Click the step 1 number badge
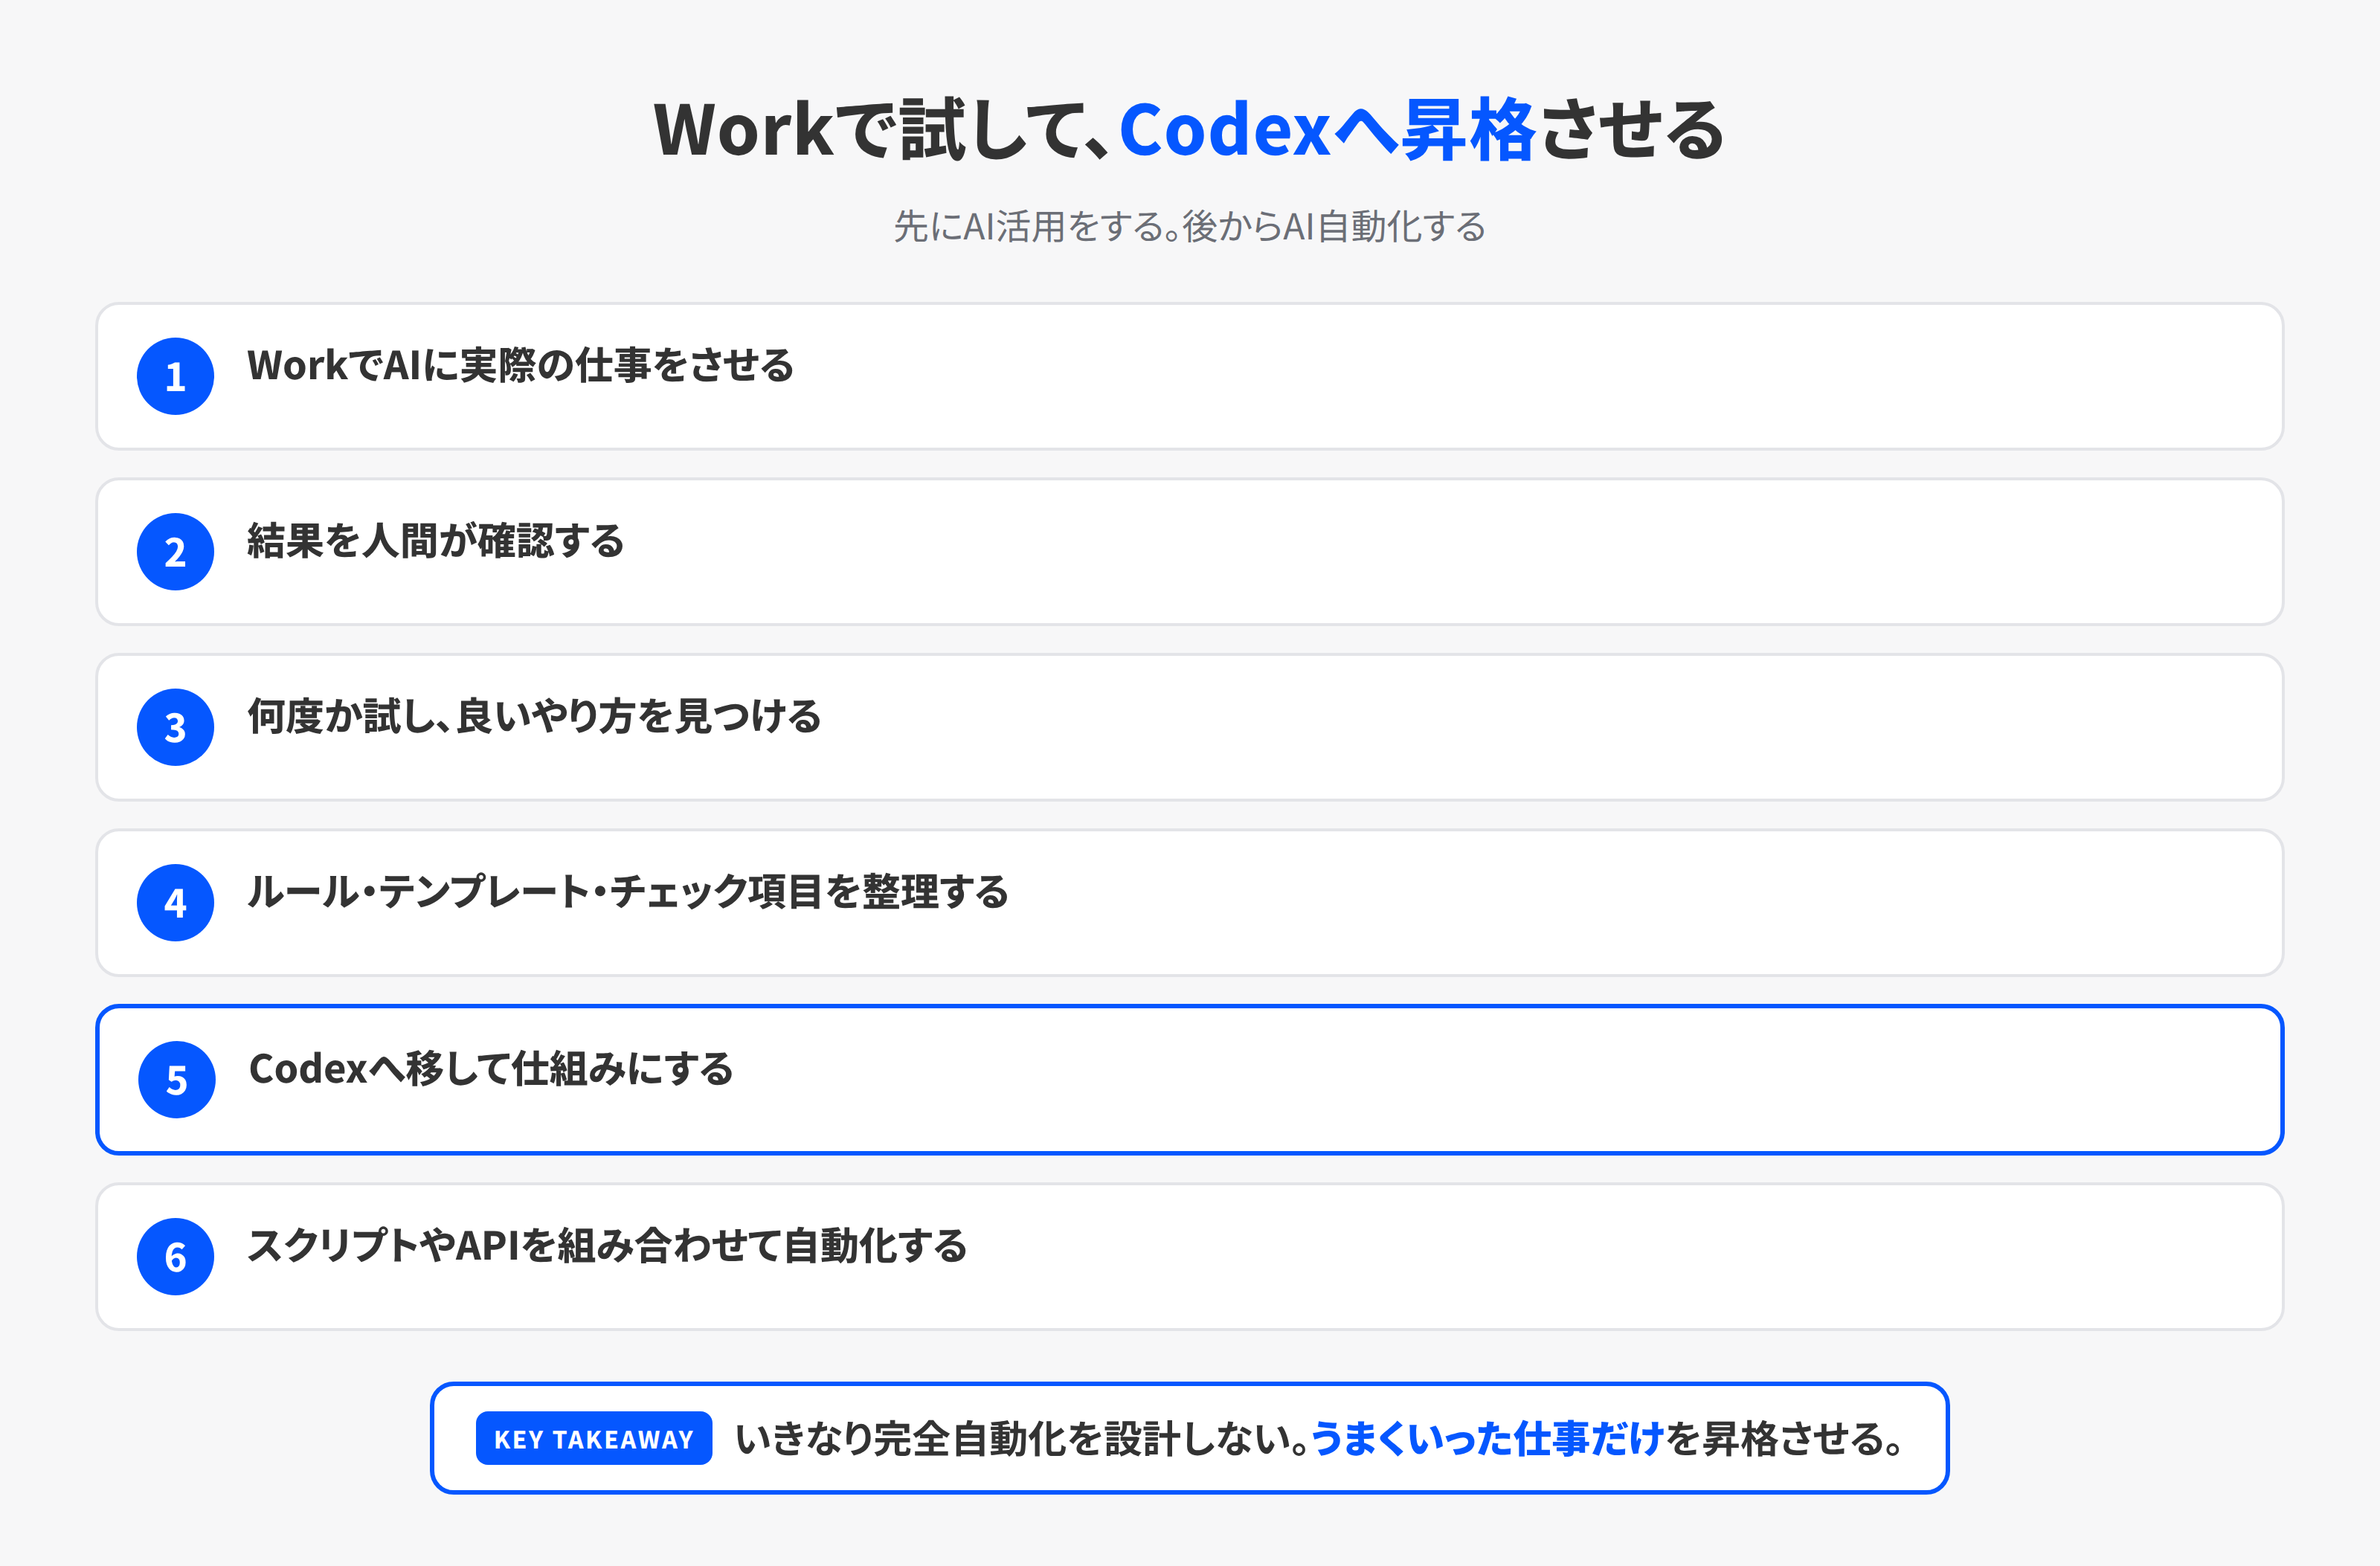Image resolution: width=2380 pixels, height=1566 pixels. tap(175, 376)
